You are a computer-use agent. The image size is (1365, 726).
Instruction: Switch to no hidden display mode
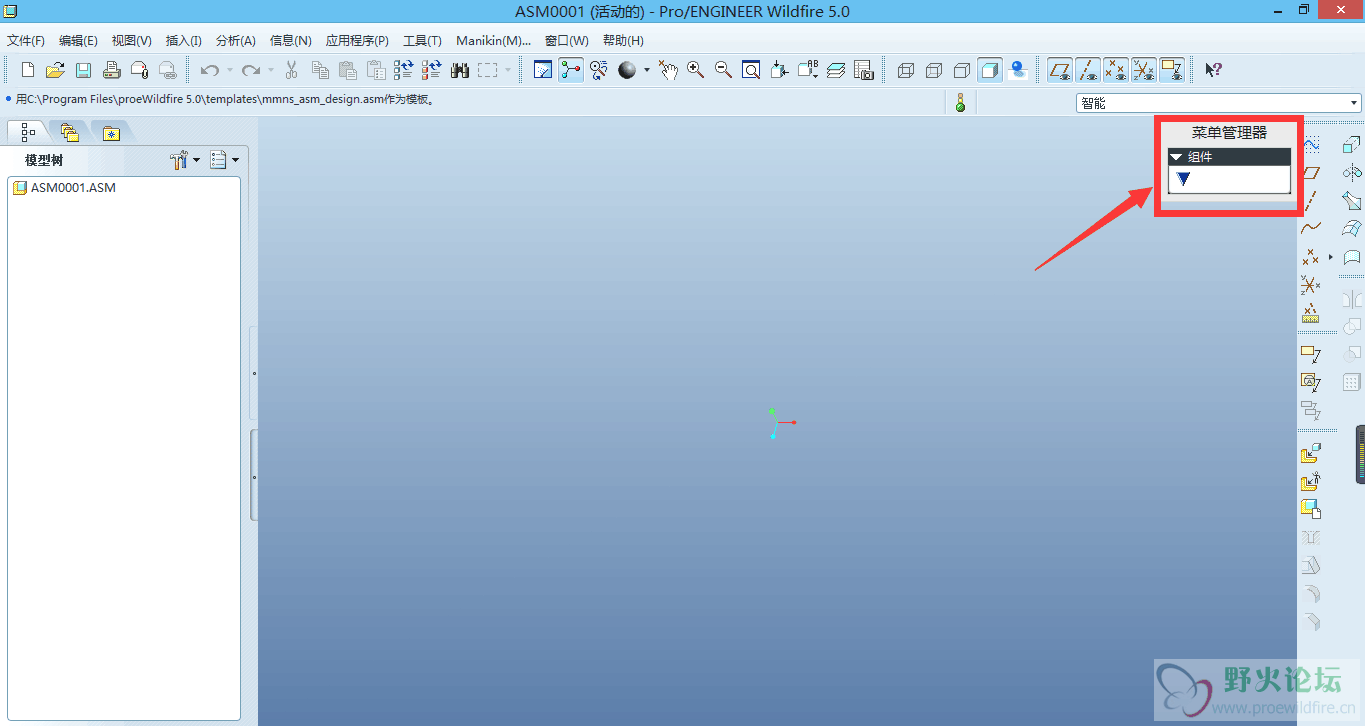(962, 70)
